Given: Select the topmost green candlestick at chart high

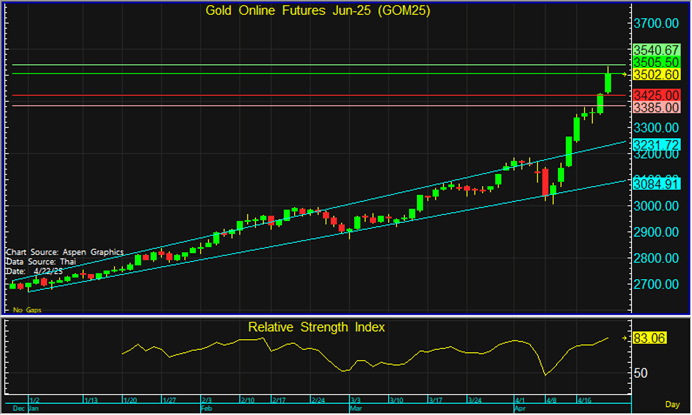Looking at the screenshot, I should click(608, 82).
